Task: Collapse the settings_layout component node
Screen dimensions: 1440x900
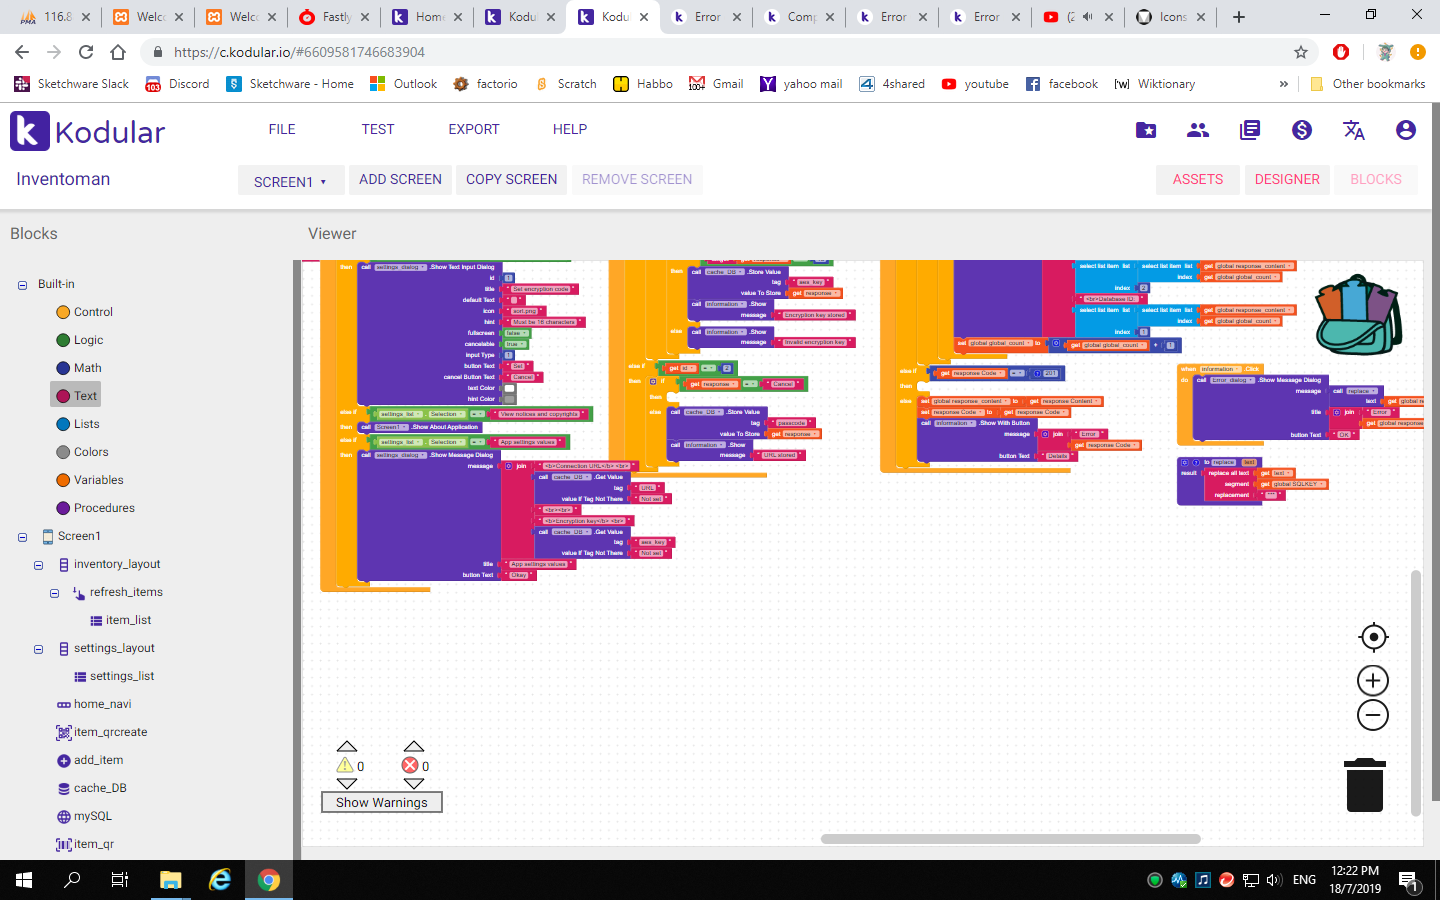Action: [38, 649]
